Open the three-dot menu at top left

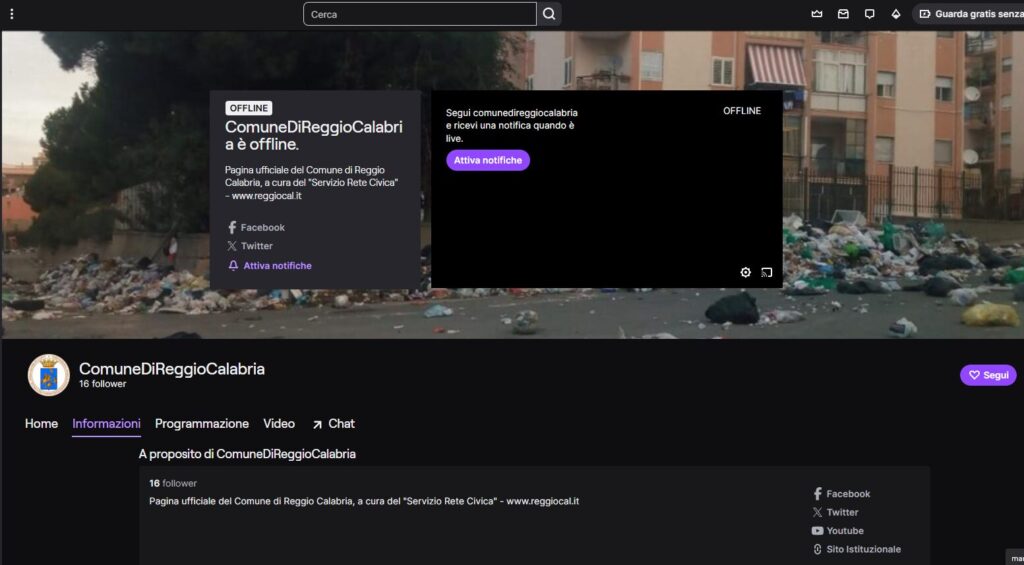click(x=11, y=14)
